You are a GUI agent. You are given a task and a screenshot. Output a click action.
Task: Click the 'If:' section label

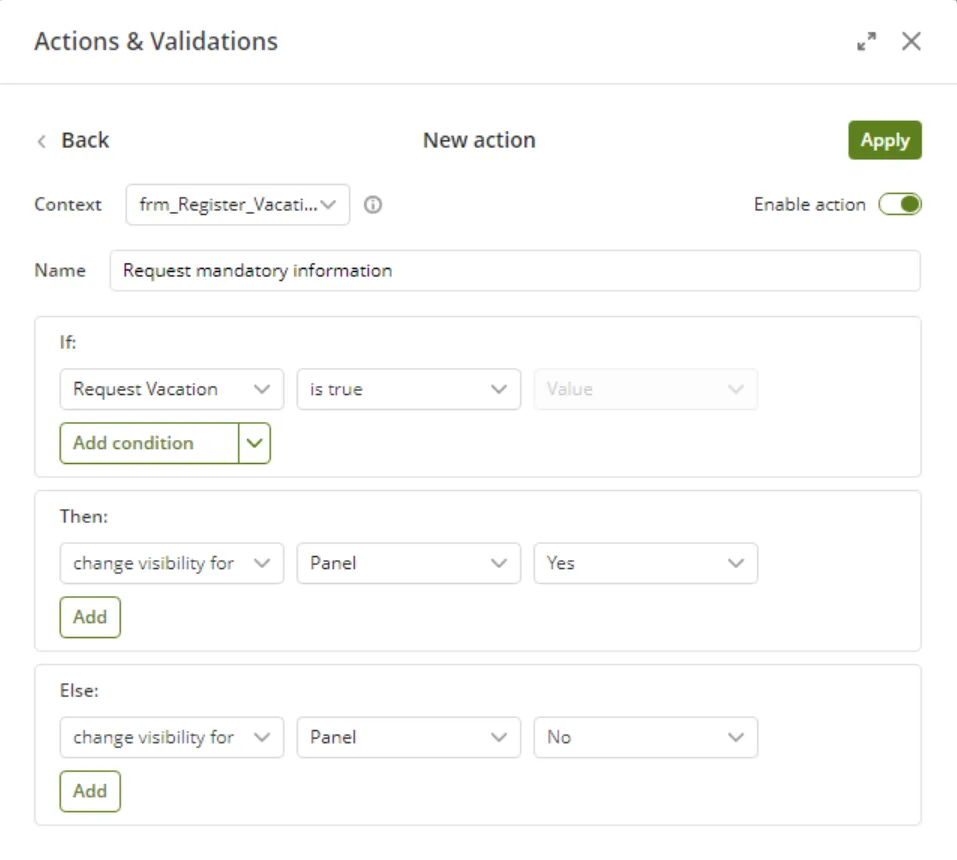coord(68,342)
